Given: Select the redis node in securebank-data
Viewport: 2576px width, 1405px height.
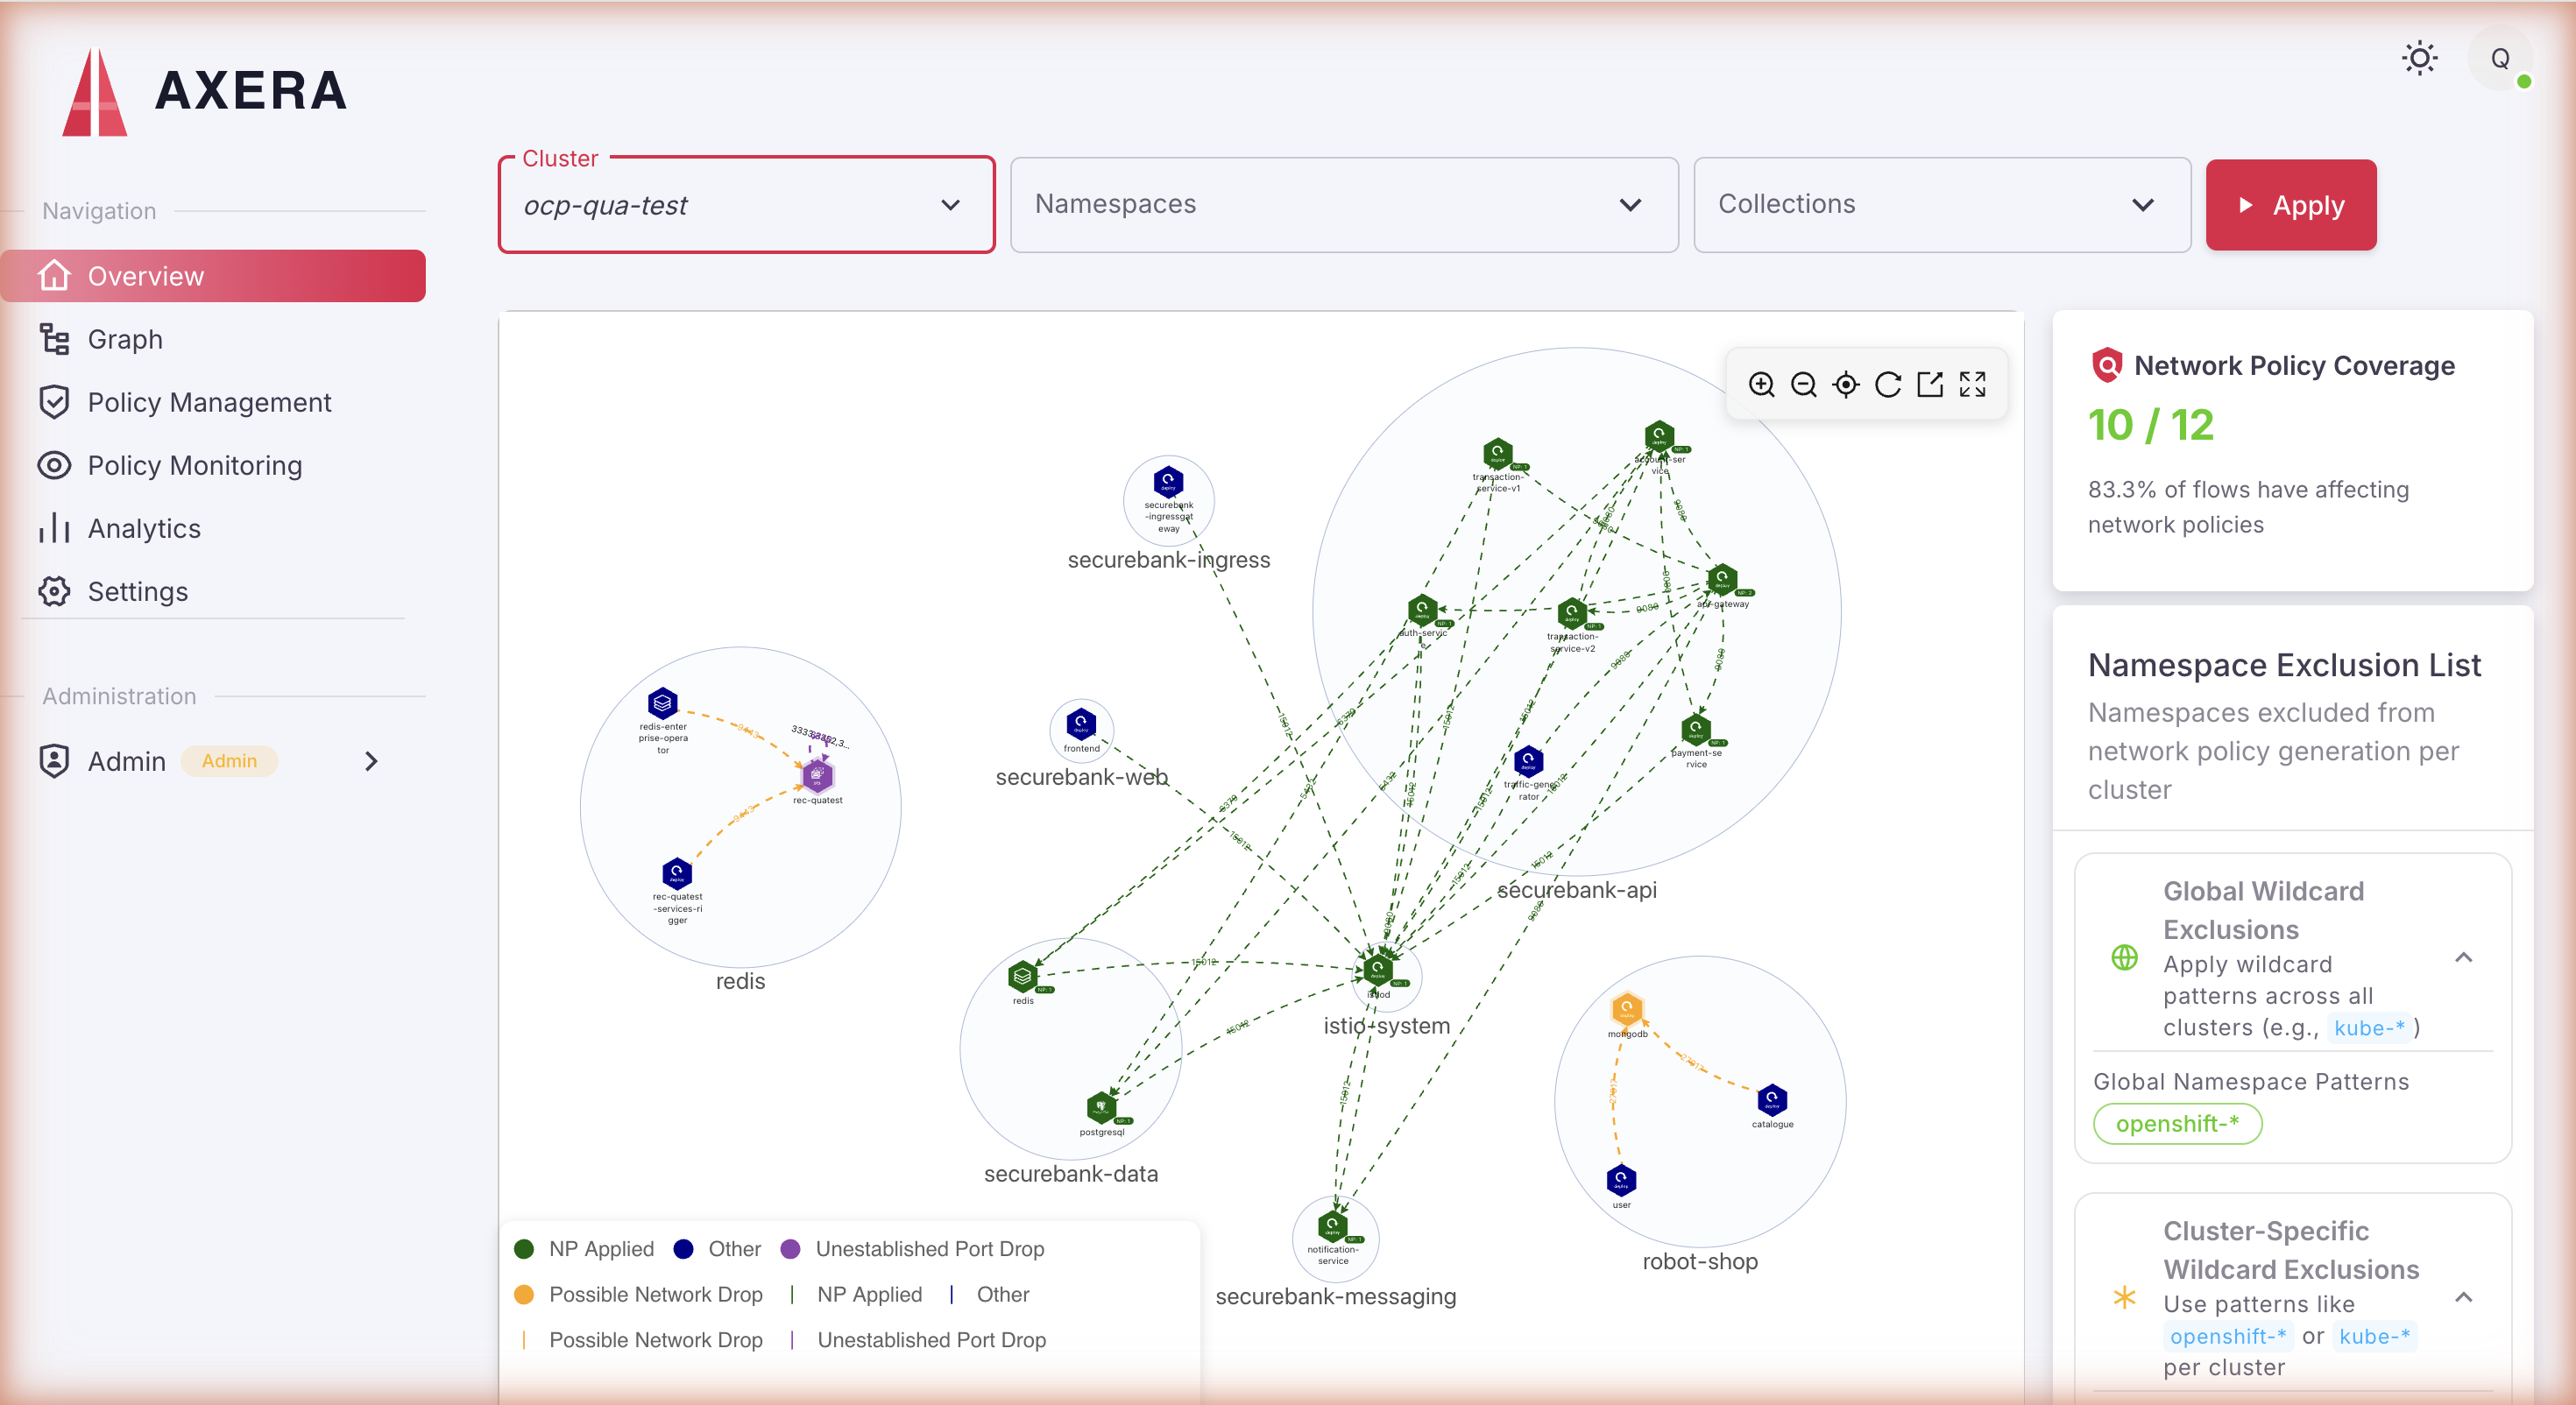Looking at the screenshot, I should coord(1022,976).
